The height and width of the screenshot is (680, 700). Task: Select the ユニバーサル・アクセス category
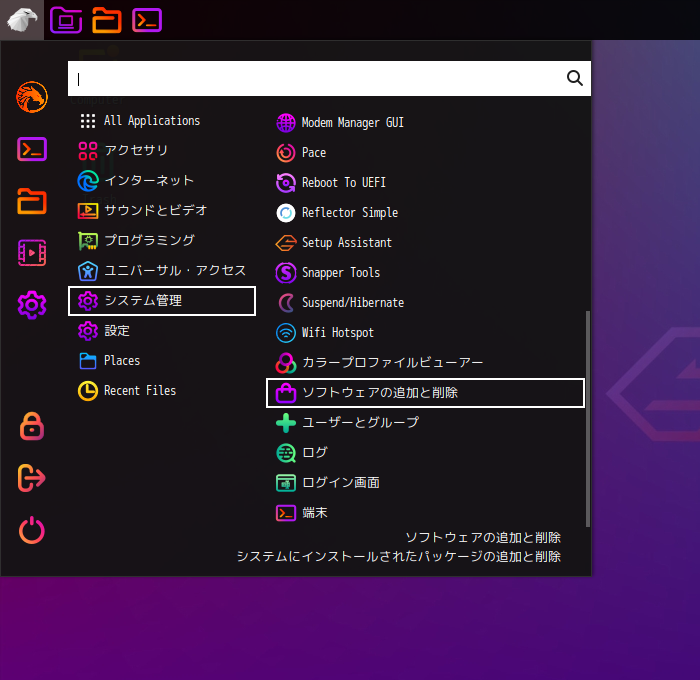(x=162, y=271)
